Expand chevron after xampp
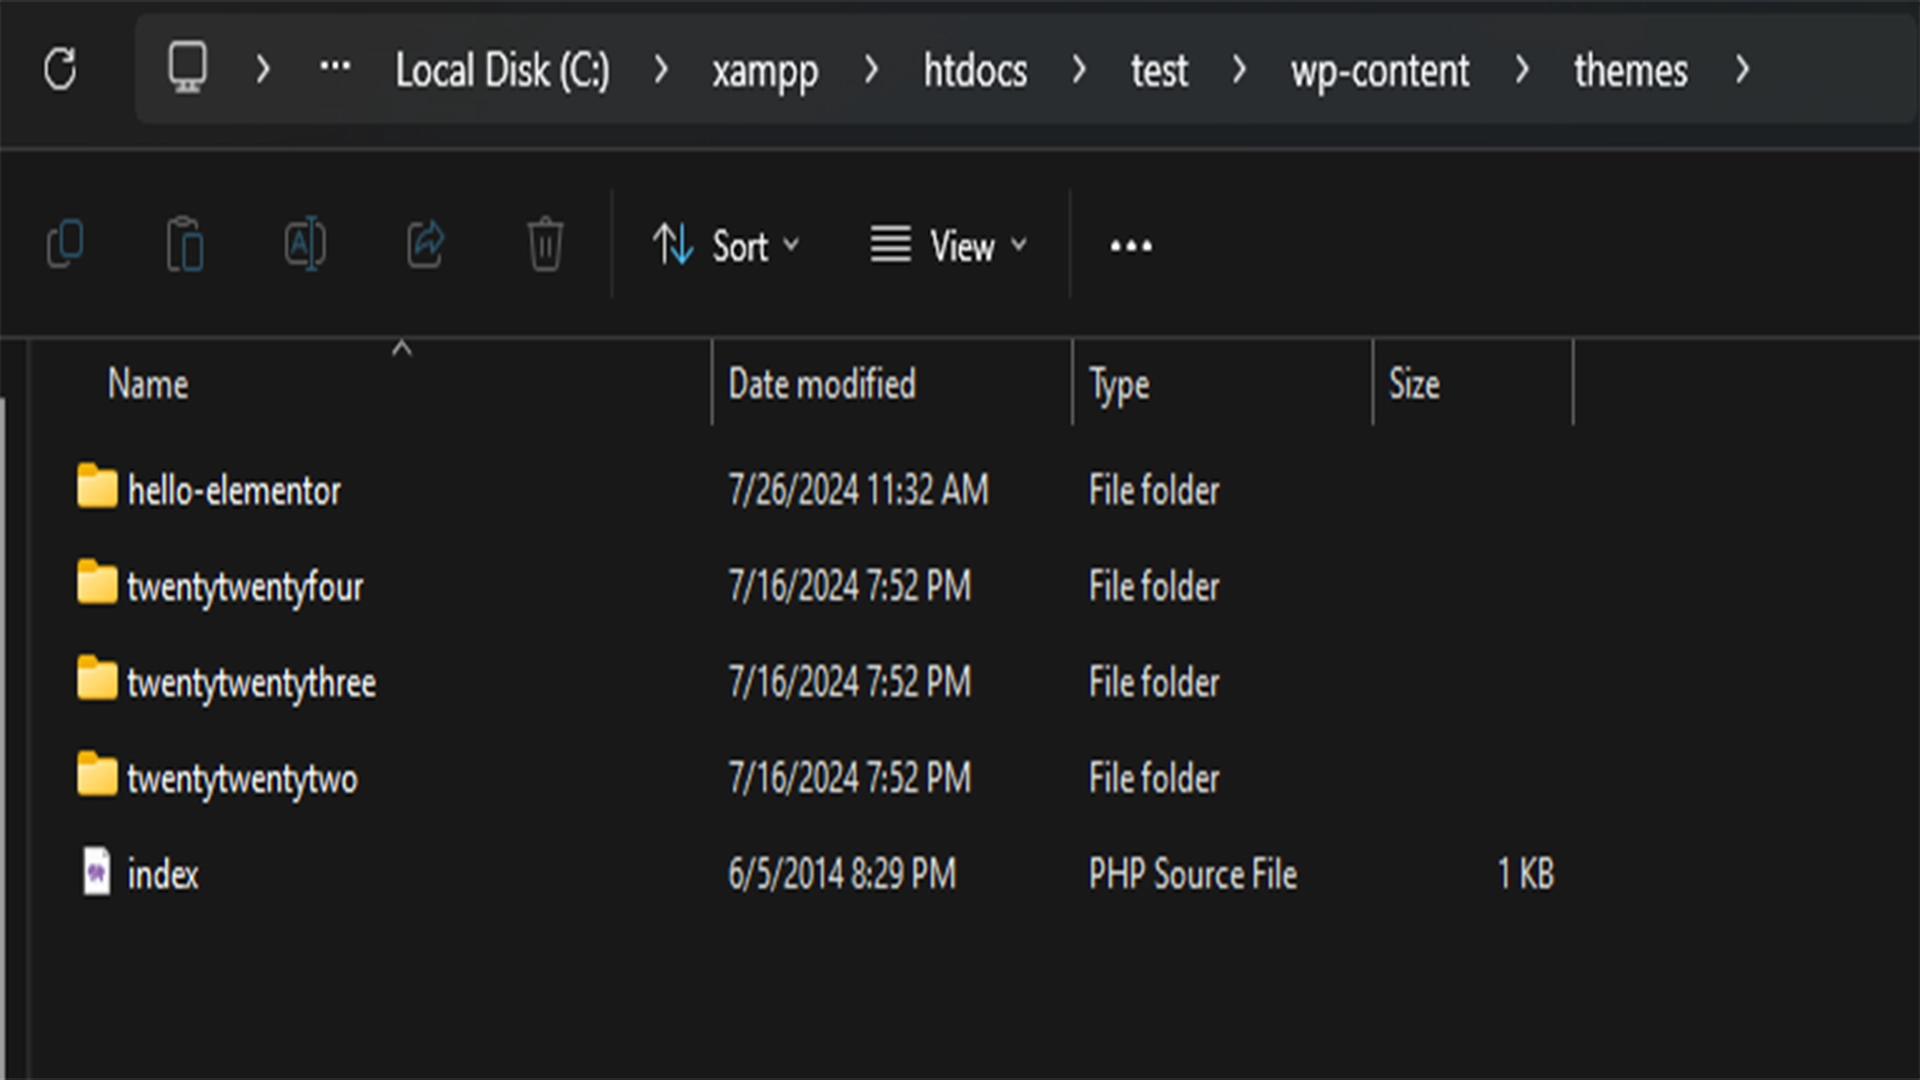Image resolution: width=1920 pixels, height=1080 pixels. click(x=872, y=69)
